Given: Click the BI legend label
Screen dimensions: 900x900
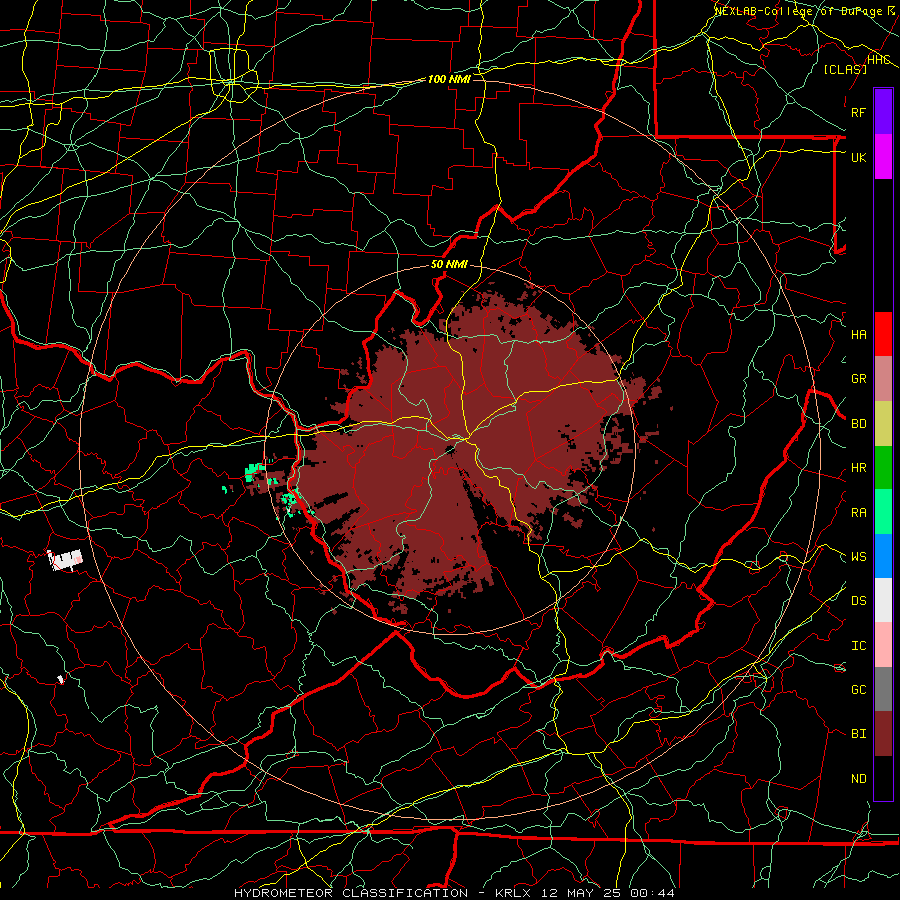Looking at the screenshot, I should (x=858, y=734).
